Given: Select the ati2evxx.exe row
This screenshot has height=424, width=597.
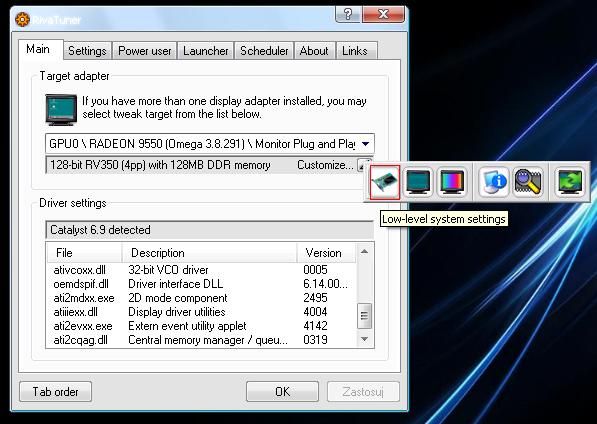Looking at the screenshot, I should pos(201,326).
